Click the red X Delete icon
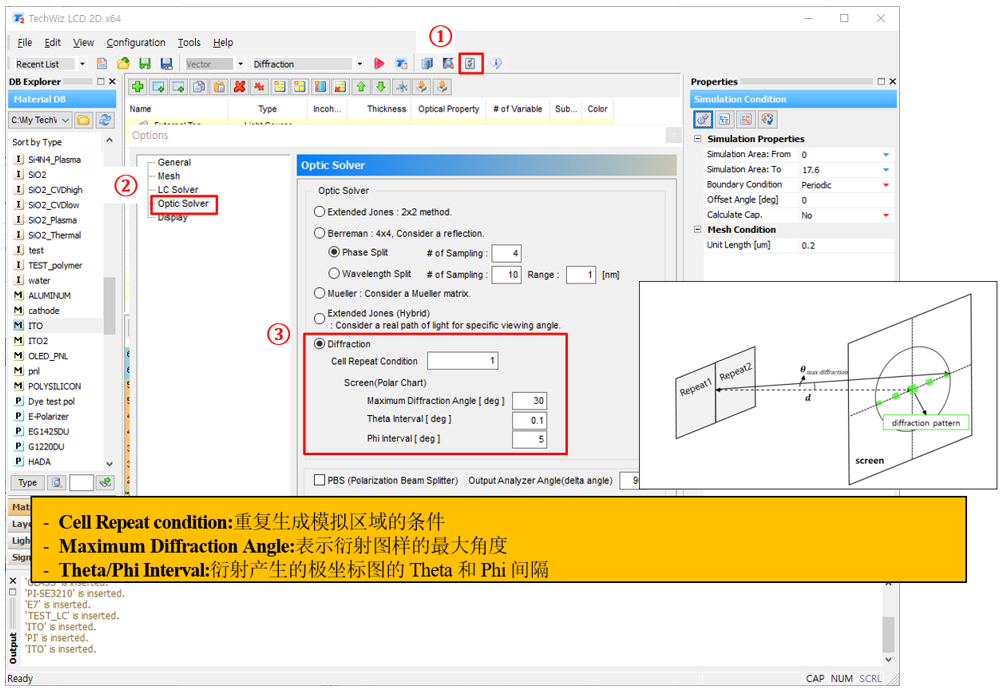Screen dimensions: 1002x693 click(x=239, y=87)
